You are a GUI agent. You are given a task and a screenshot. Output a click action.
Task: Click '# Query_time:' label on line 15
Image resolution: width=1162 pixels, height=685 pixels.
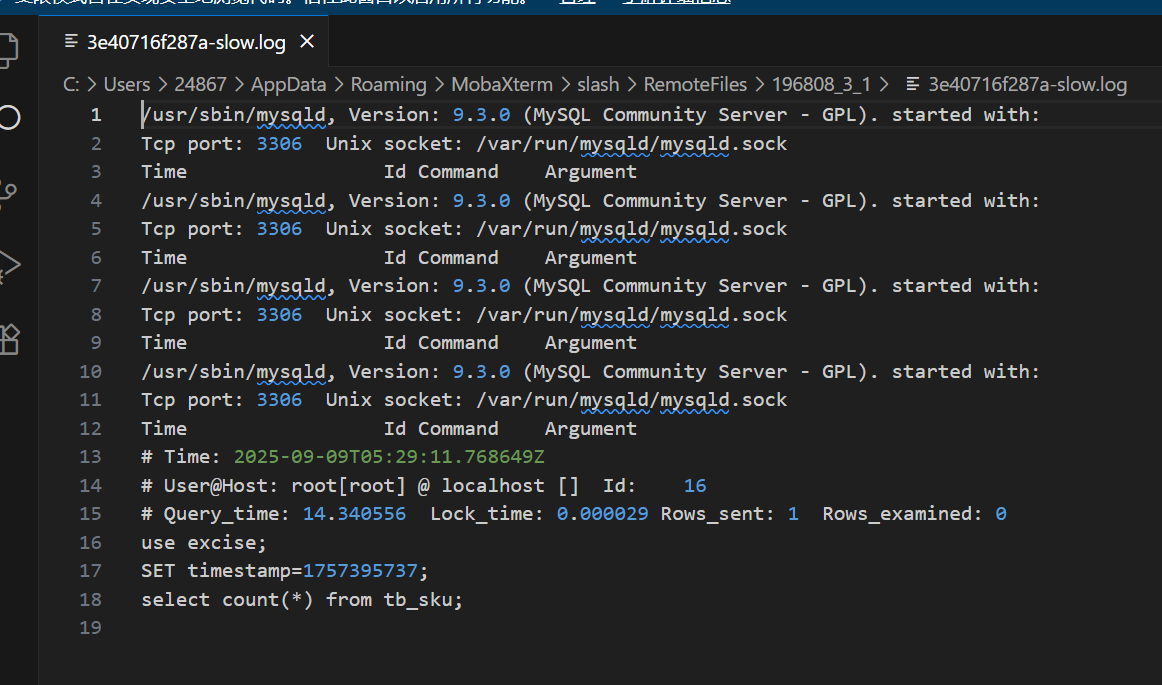[215, 514]
